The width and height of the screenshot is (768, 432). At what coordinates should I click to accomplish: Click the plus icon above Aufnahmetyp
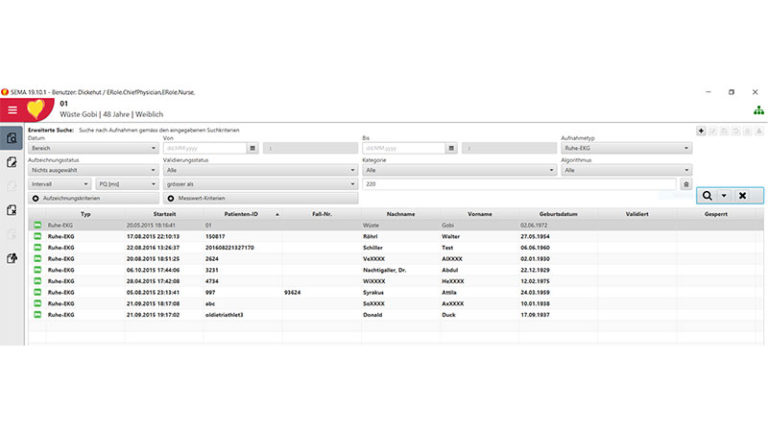[x=700, y=131]
